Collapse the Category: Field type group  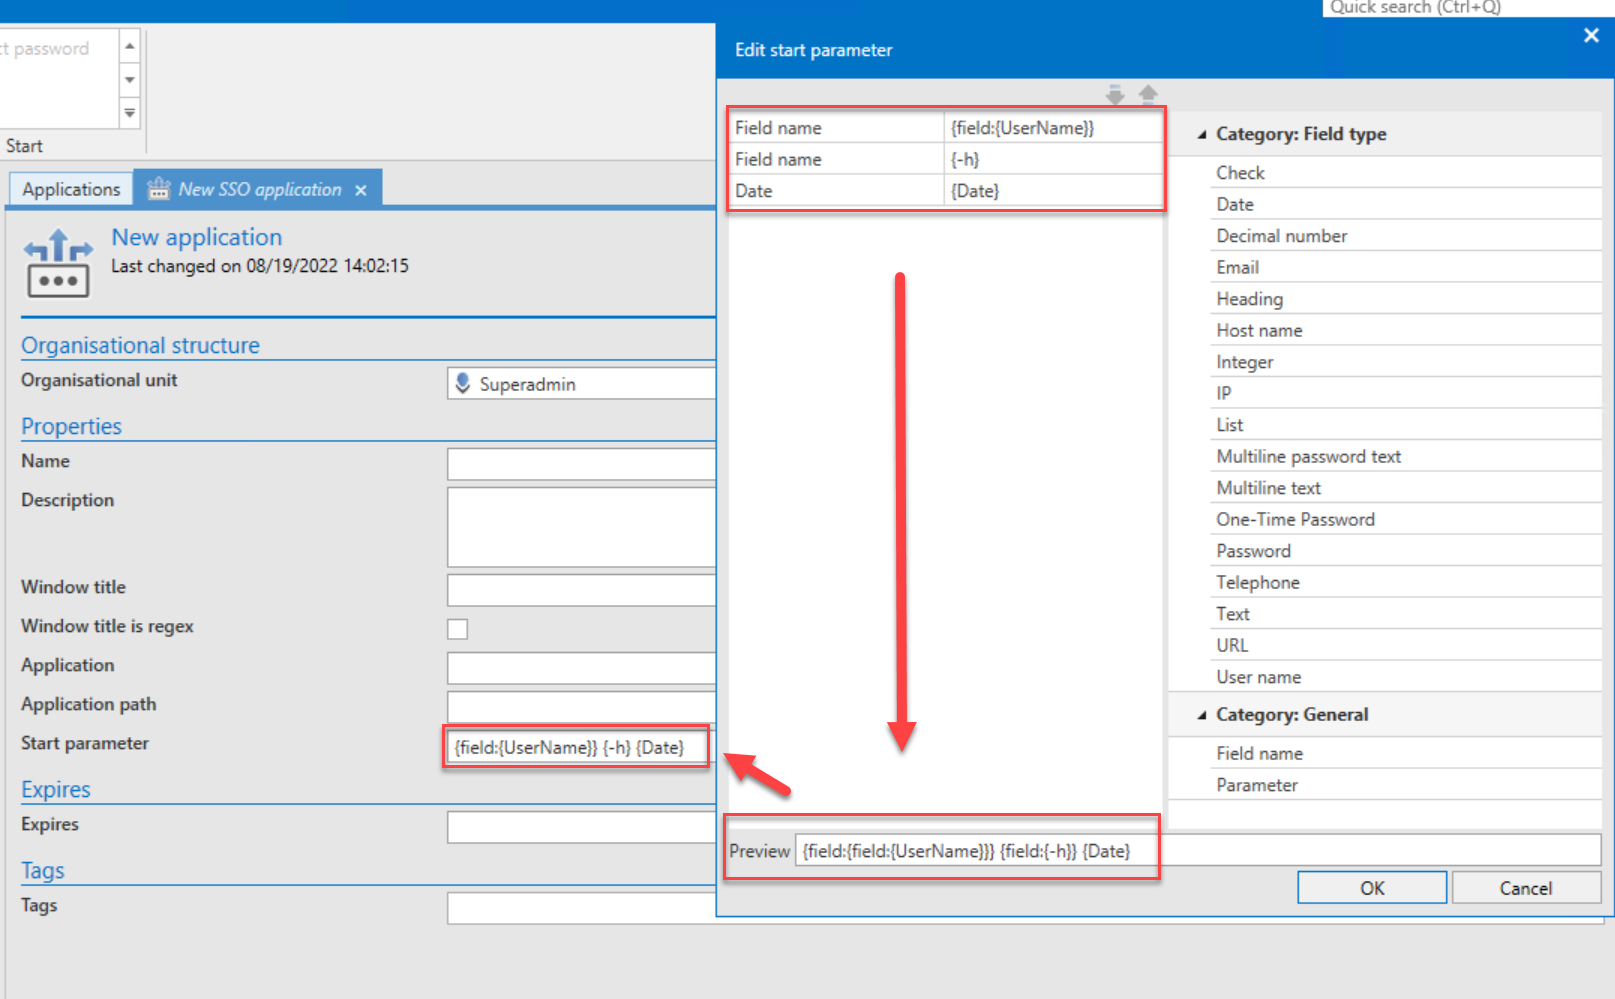pos(1202,134)
